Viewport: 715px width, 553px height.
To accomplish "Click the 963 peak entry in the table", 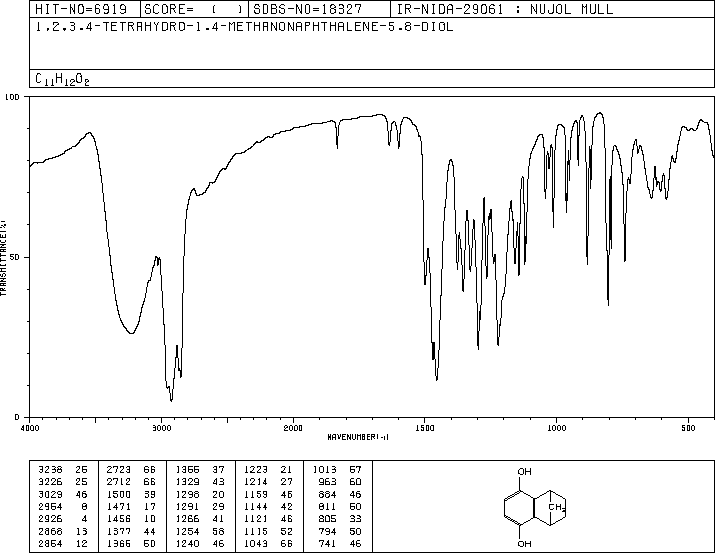I will coord(340,481).
